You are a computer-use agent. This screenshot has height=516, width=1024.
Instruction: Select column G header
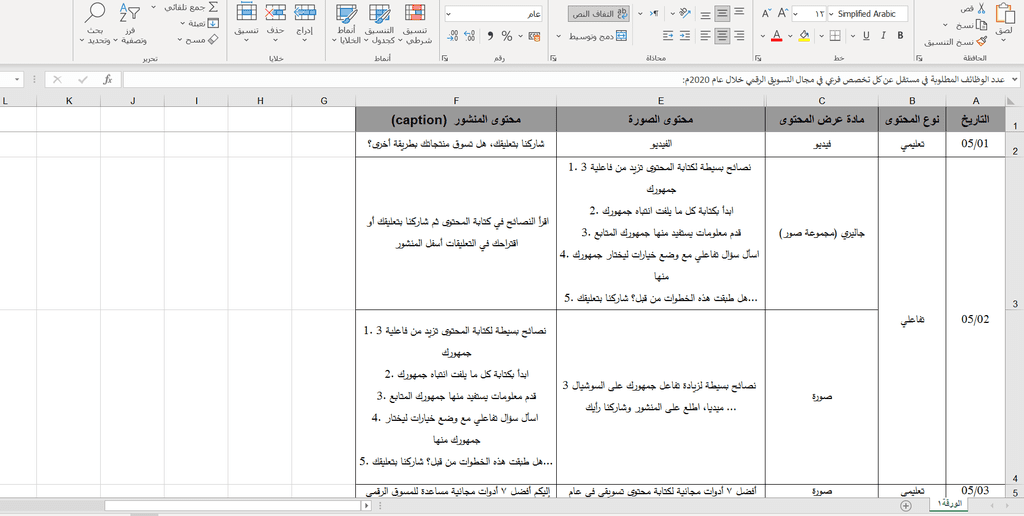324,101
